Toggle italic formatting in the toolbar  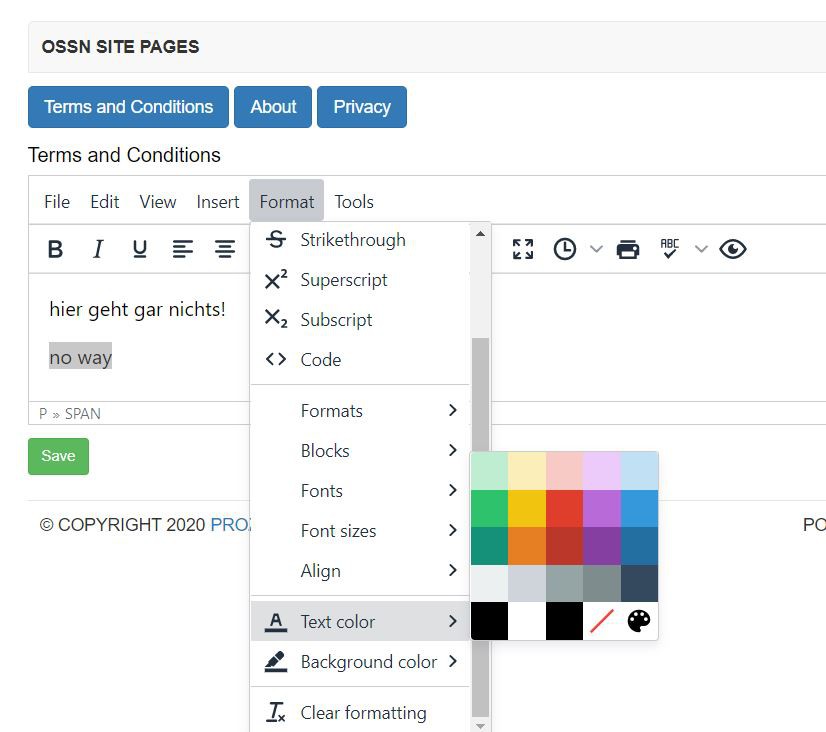point(98,249)
